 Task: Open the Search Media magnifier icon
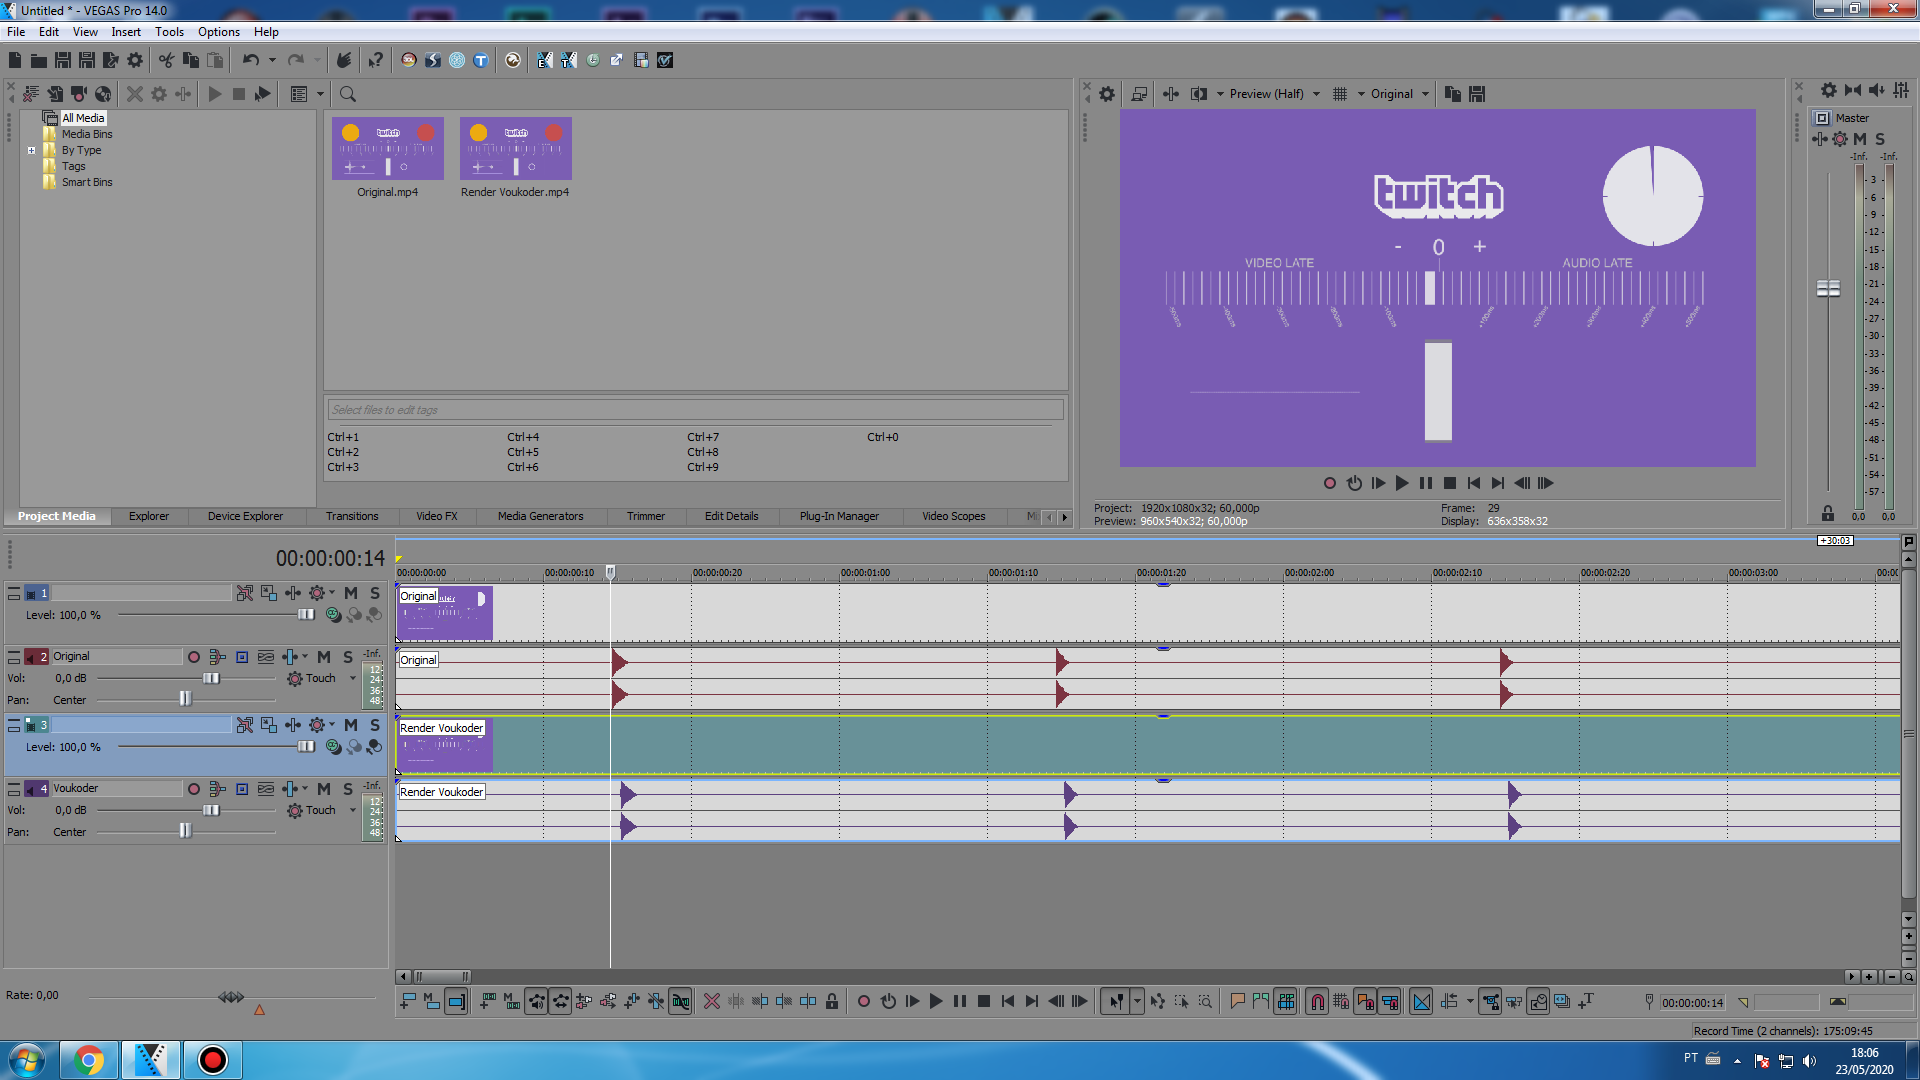tap(348, 94)
